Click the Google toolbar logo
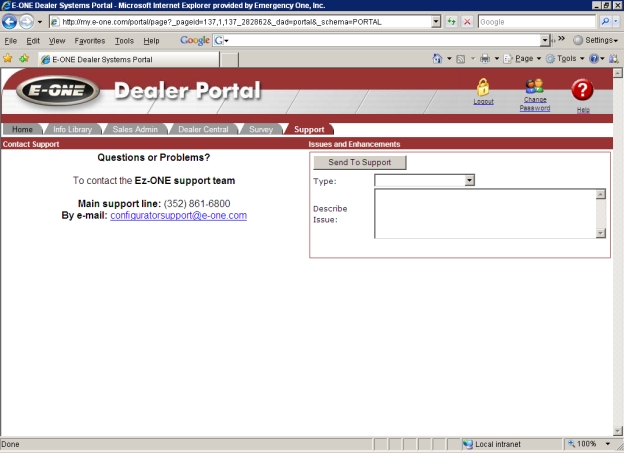 (195, 40)
